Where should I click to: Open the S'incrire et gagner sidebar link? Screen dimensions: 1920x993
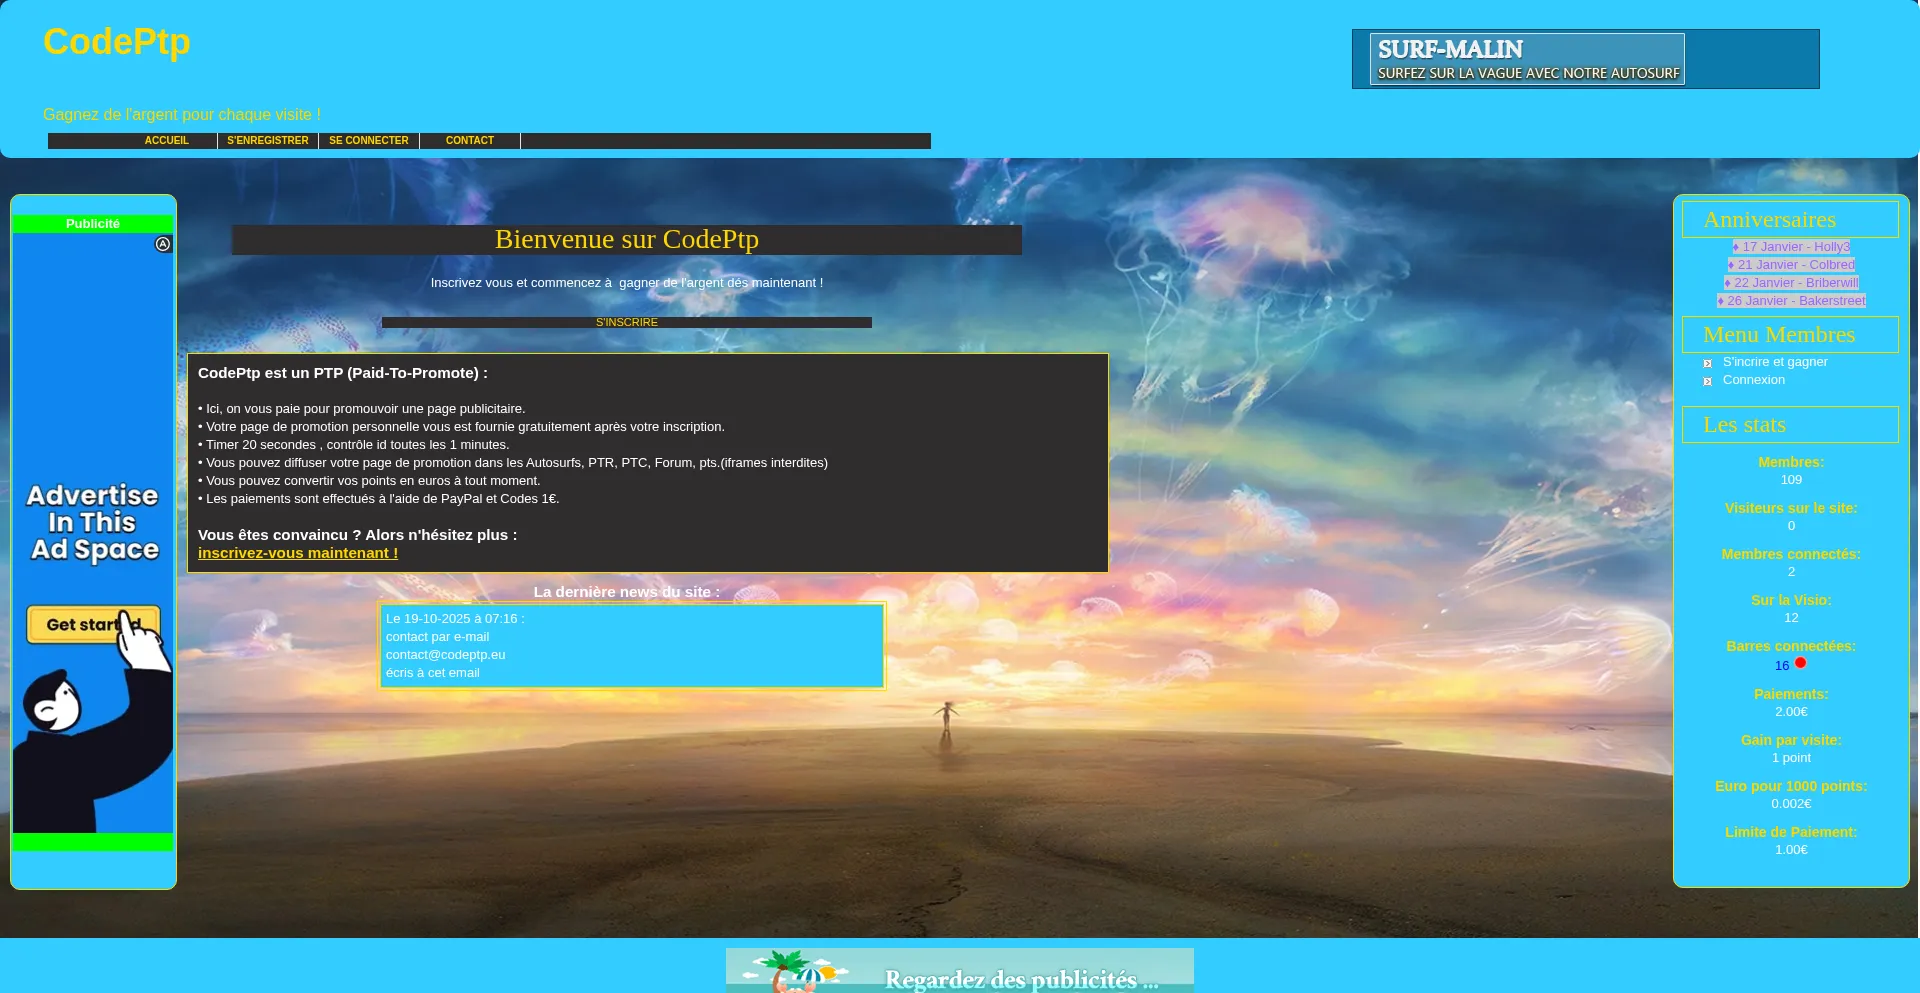click(x=1775, y=362)
